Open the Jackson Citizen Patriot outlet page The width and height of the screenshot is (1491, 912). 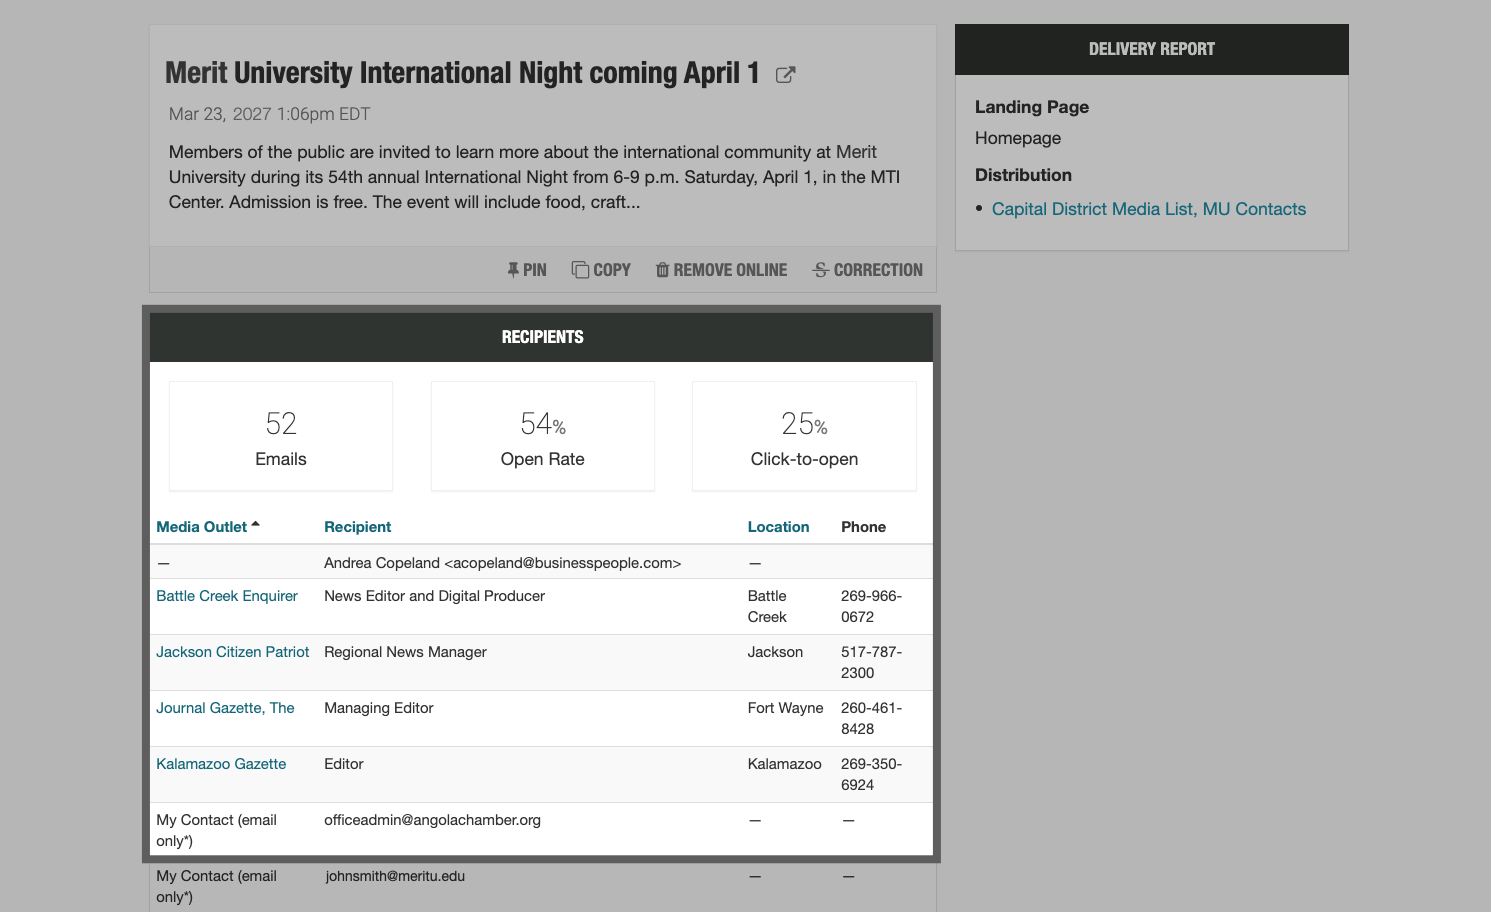click(232, 651)
